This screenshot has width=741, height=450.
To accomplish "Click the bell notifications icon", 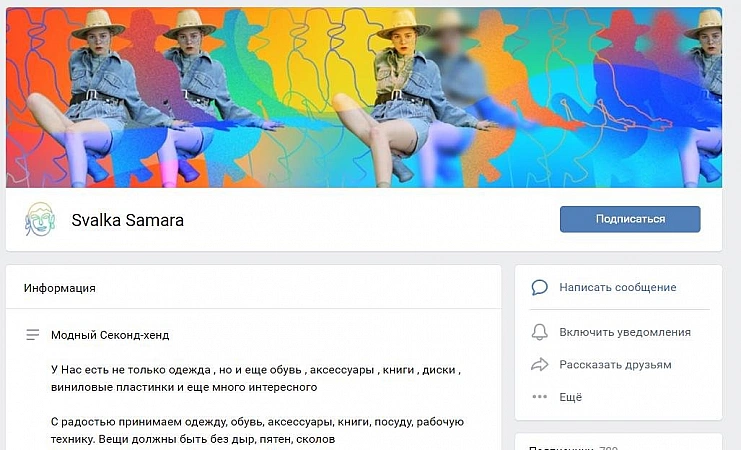I will (x=539, y=332).
